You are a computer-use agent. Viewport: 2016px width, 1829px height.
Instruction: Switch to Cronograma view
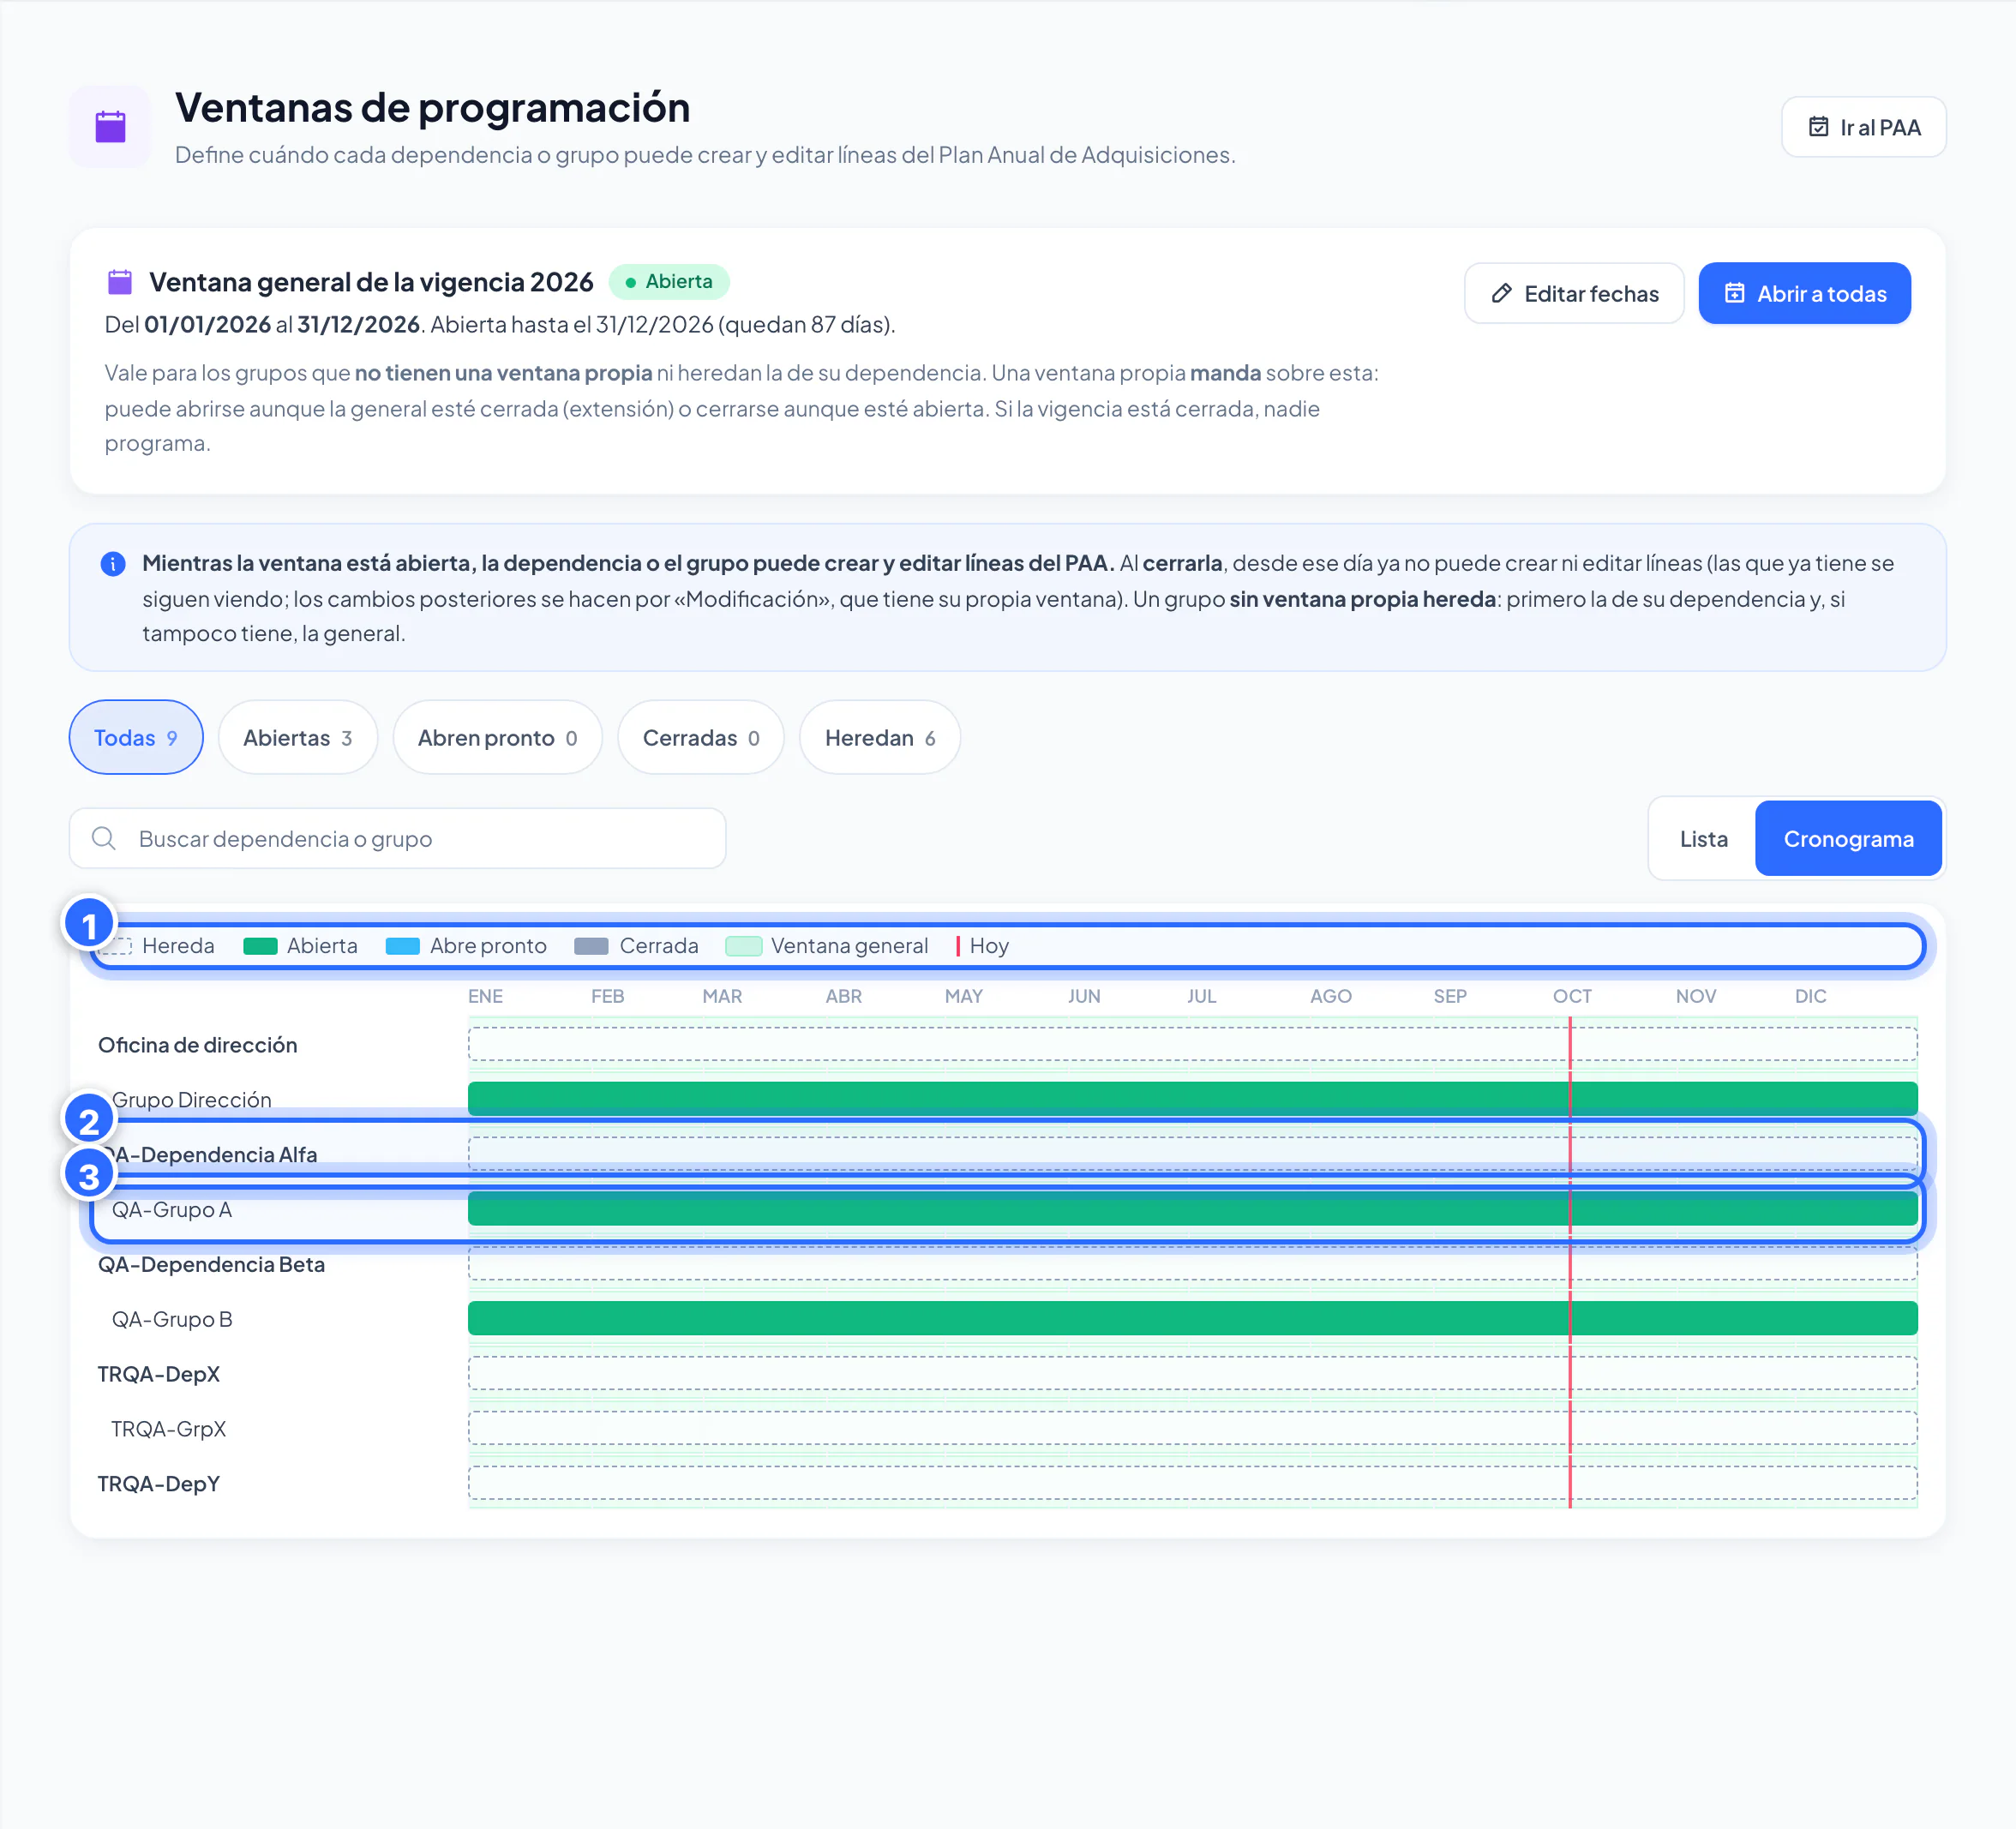[x=1848, y=839]
